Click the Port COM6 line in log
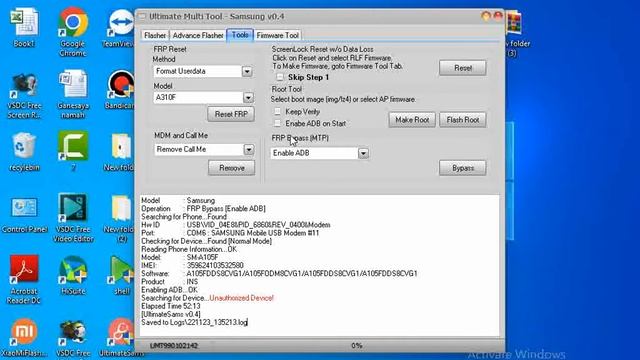The height and width of the screenshot is (360, 640). tap(230, 233)
